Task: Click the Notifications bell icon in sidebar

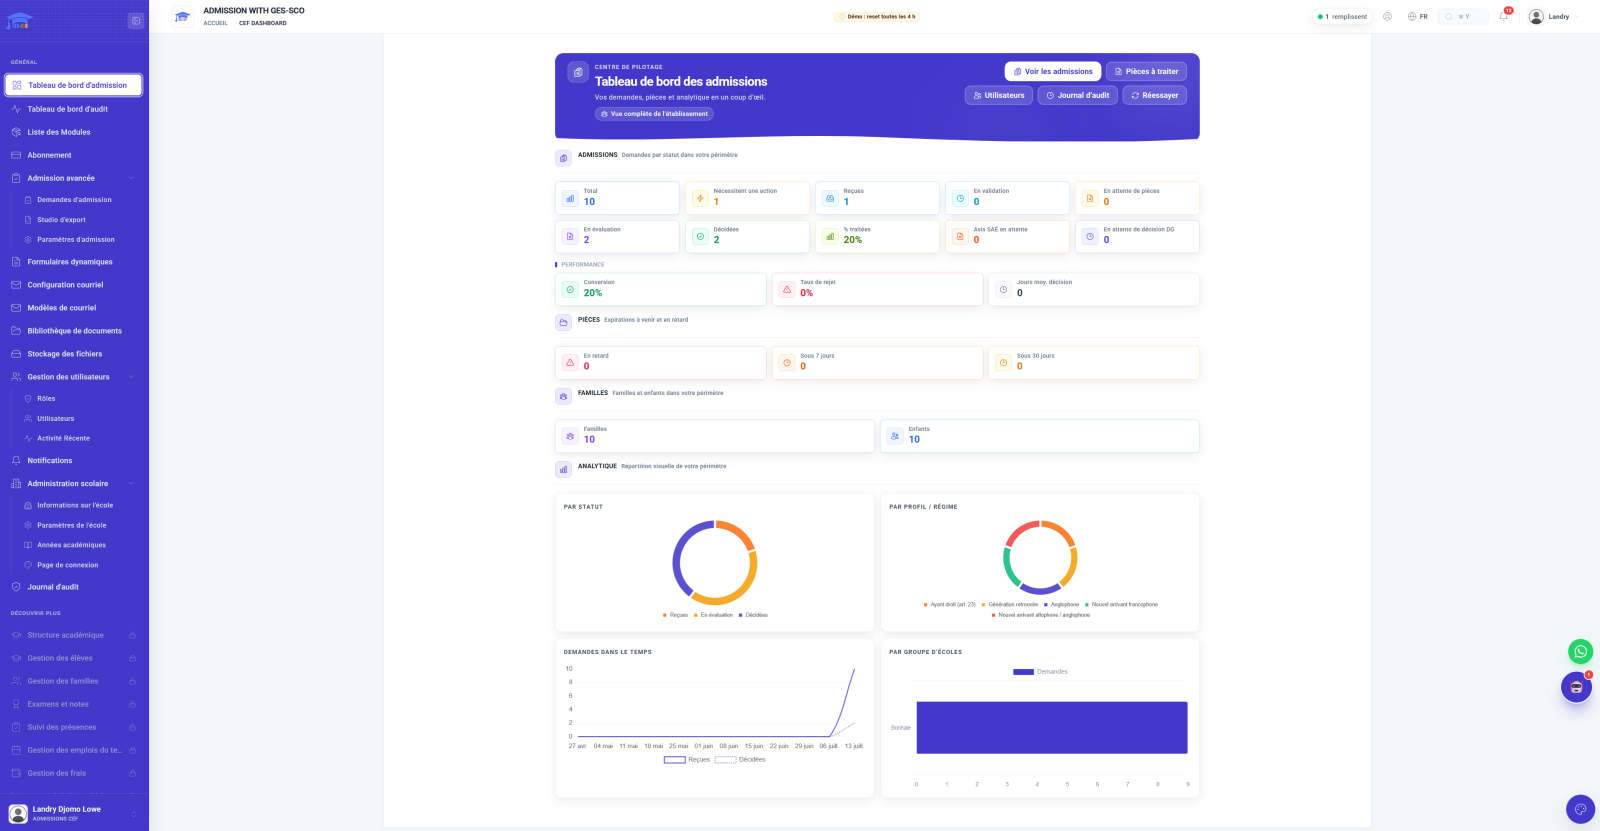Action: (x=16, y=461)
